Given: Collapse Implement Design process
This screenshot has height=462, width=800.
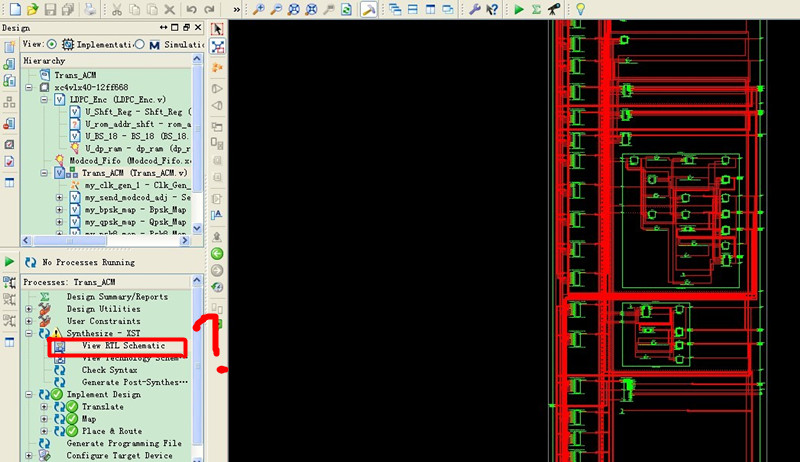Looking at the screenshot, I should coord(29,395).
